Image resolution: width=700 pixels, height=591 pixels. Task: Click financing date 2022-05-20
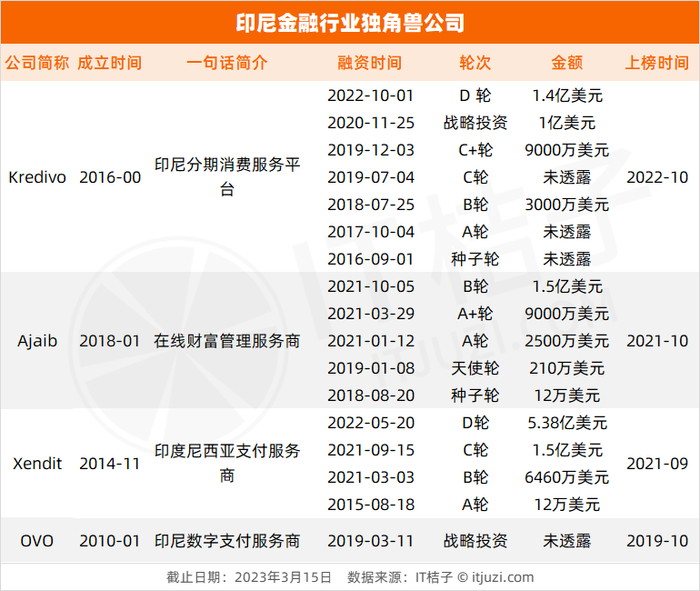pyautogui.click(x=371, y=423)
